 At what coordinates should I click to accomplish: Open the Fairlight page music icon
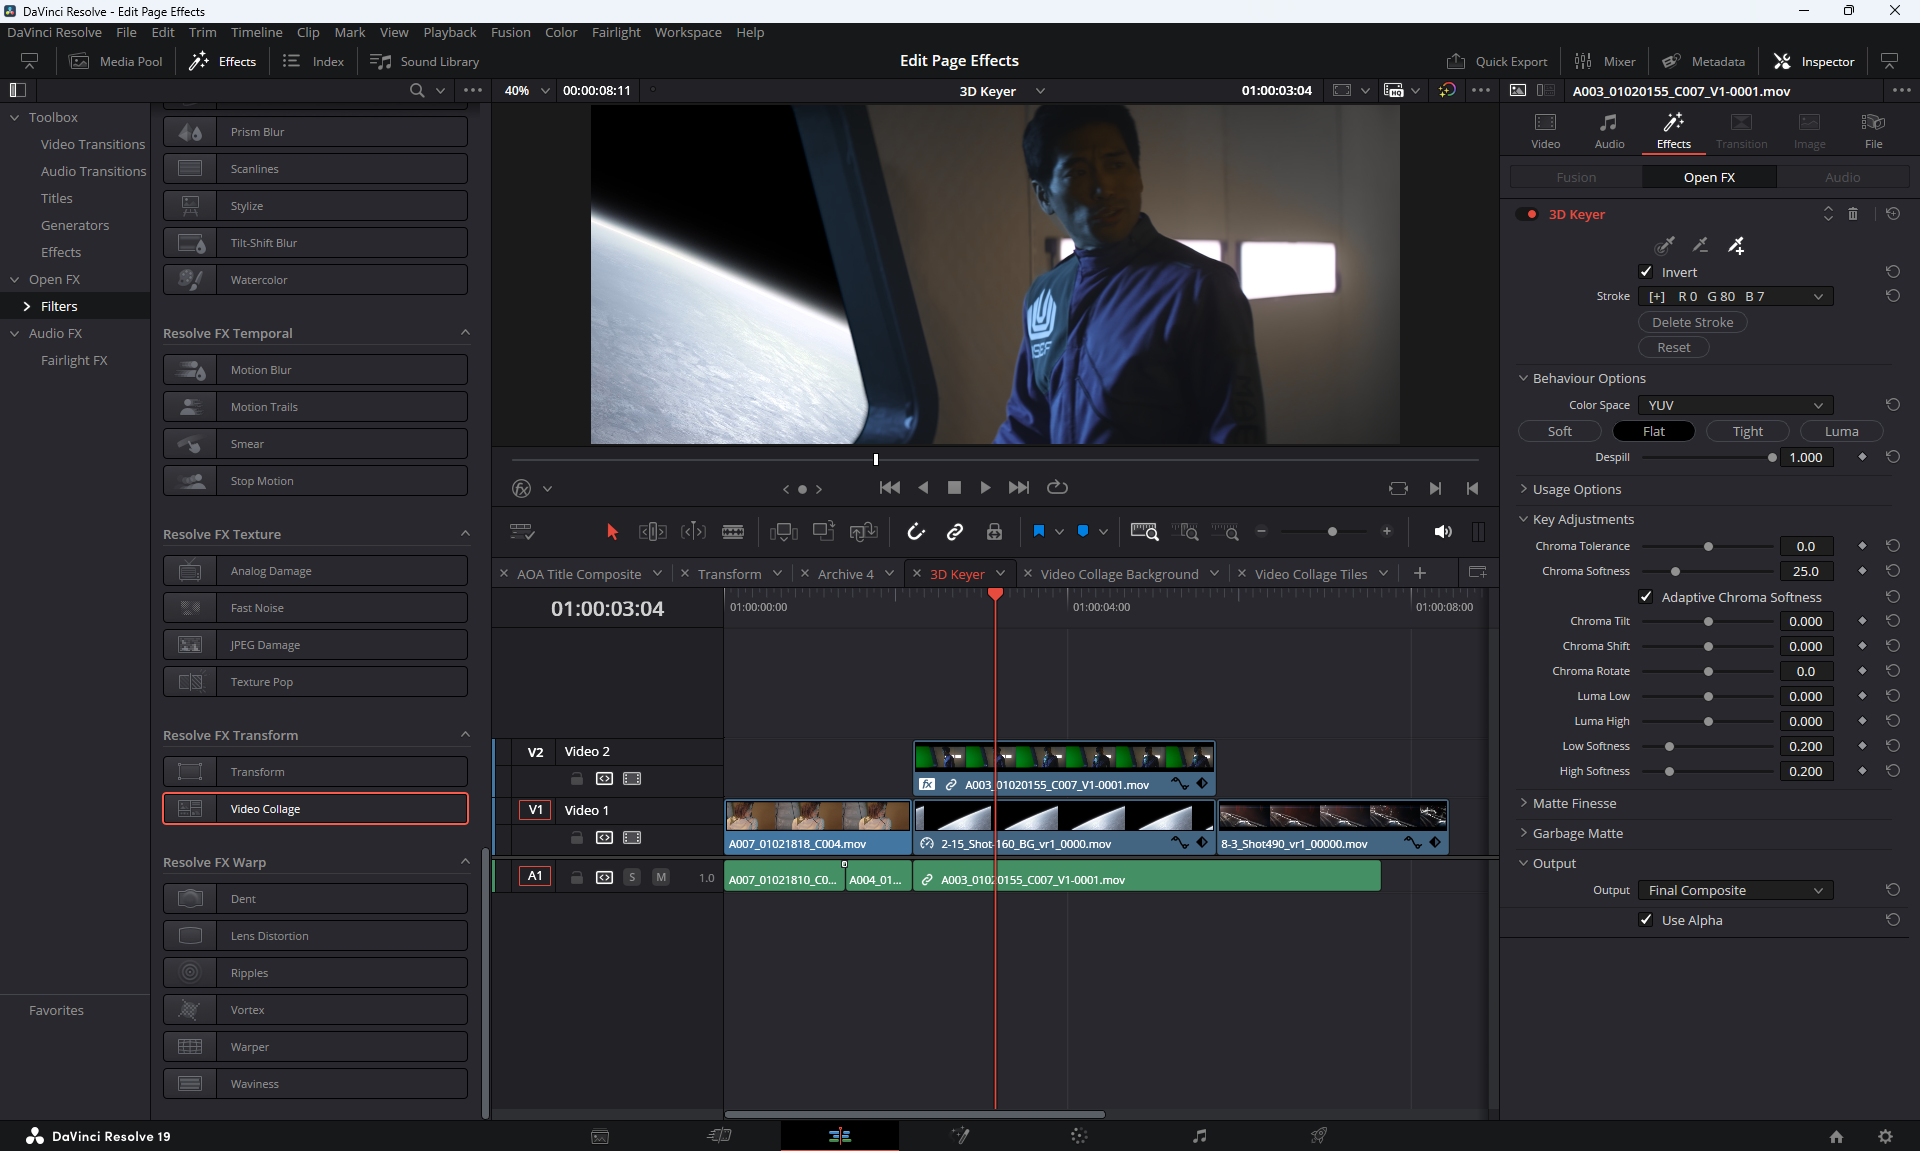click(1199, 1136)
